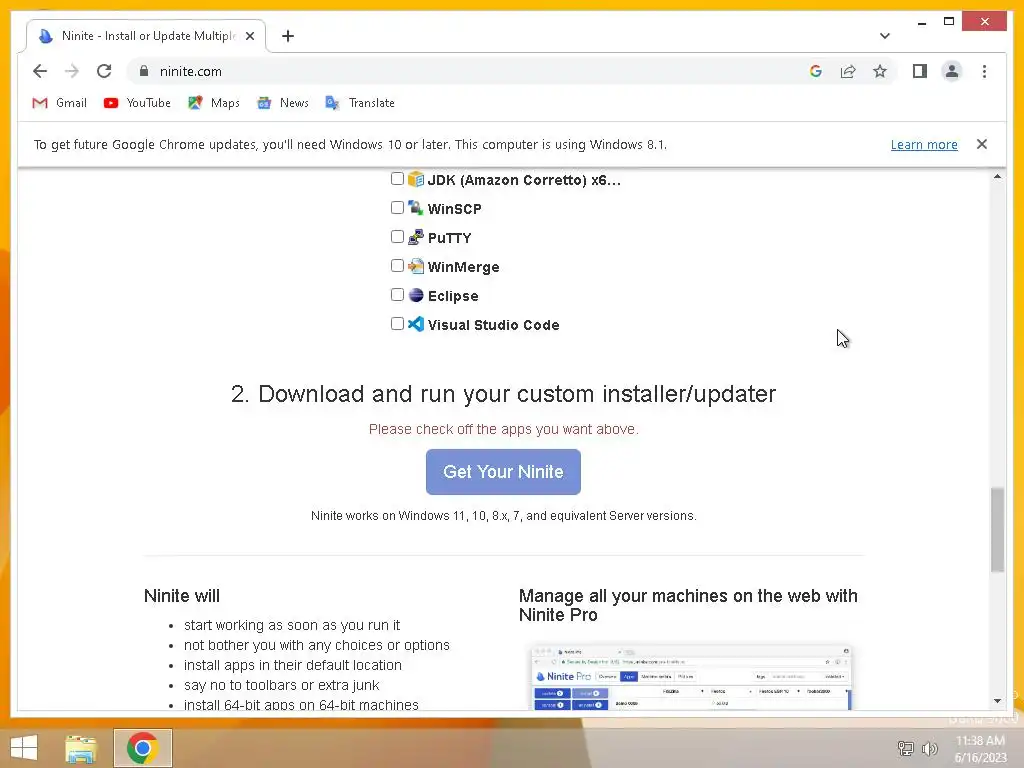This screenshot has height=768, width=1024.
Task: Bookmark this page with the star icon
Action: [x=880, y=71]
